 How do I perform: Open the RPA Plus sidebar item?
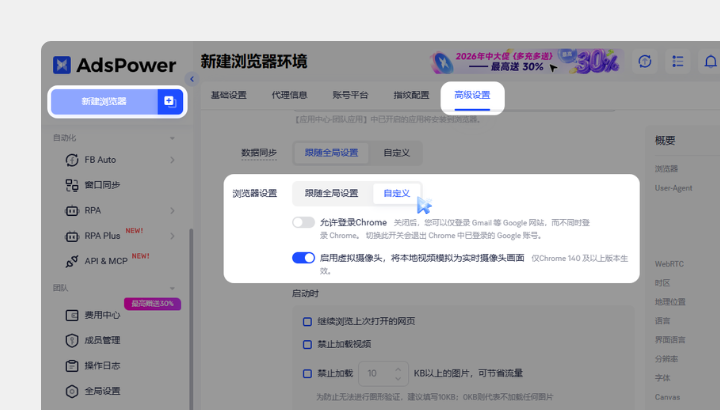click(102, 236)
